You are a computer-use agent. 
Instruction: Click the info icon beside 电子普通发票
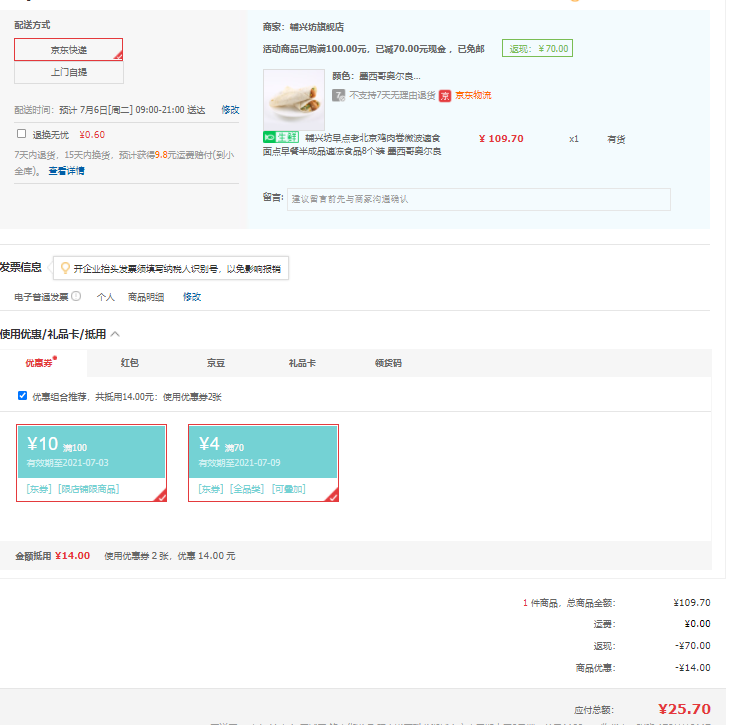tap(76, 296)
